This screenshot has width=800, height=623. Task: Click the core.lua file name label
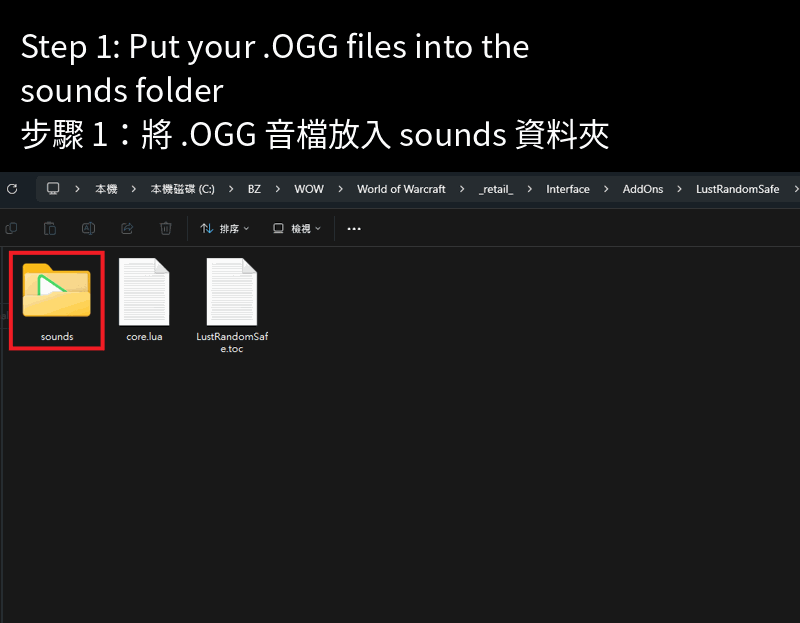144,337
